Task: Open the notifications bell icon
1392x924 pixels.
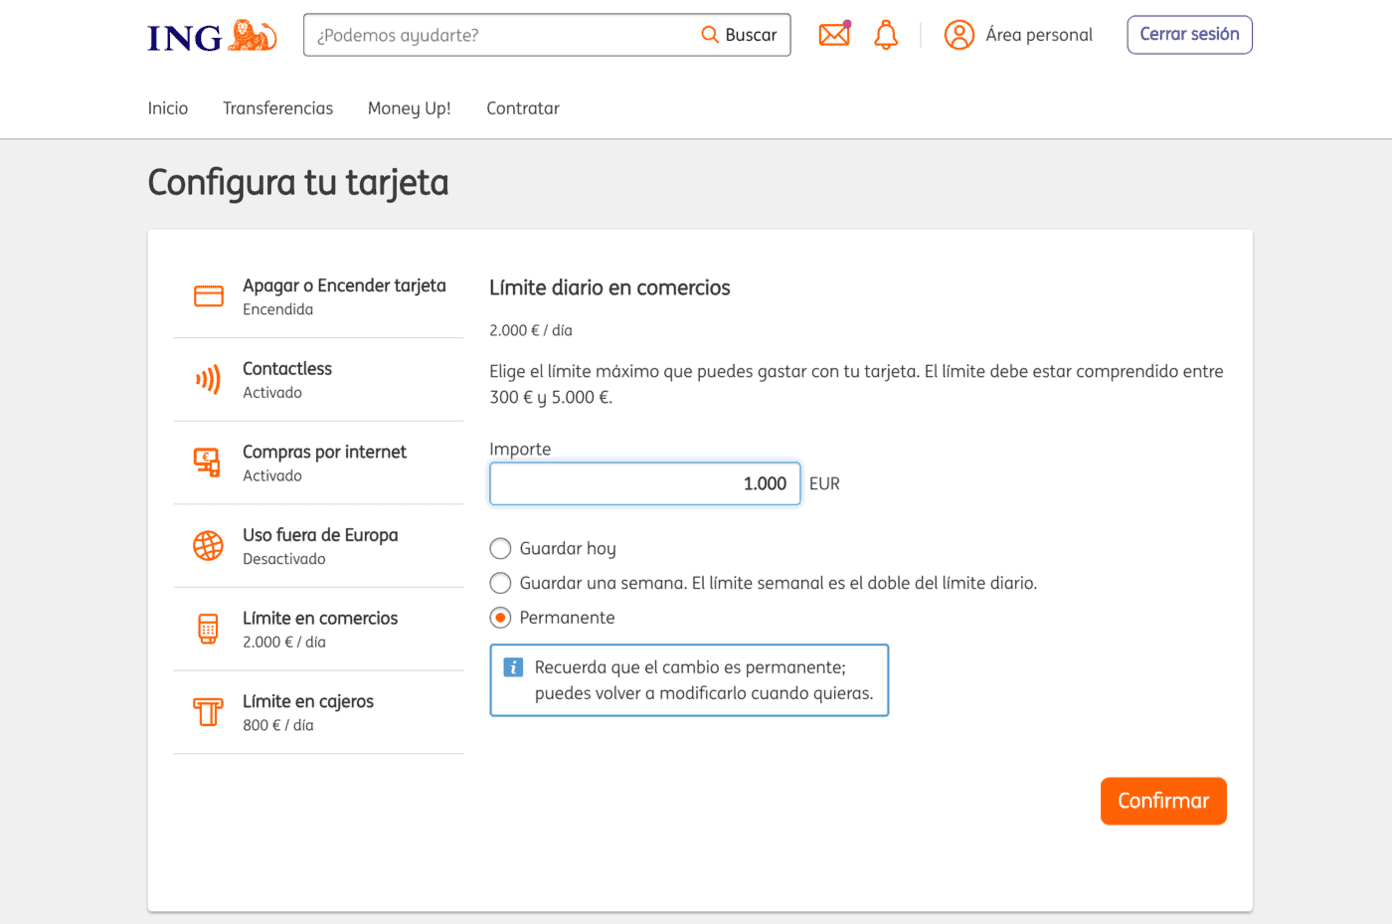Action: [x=886, y=35]
